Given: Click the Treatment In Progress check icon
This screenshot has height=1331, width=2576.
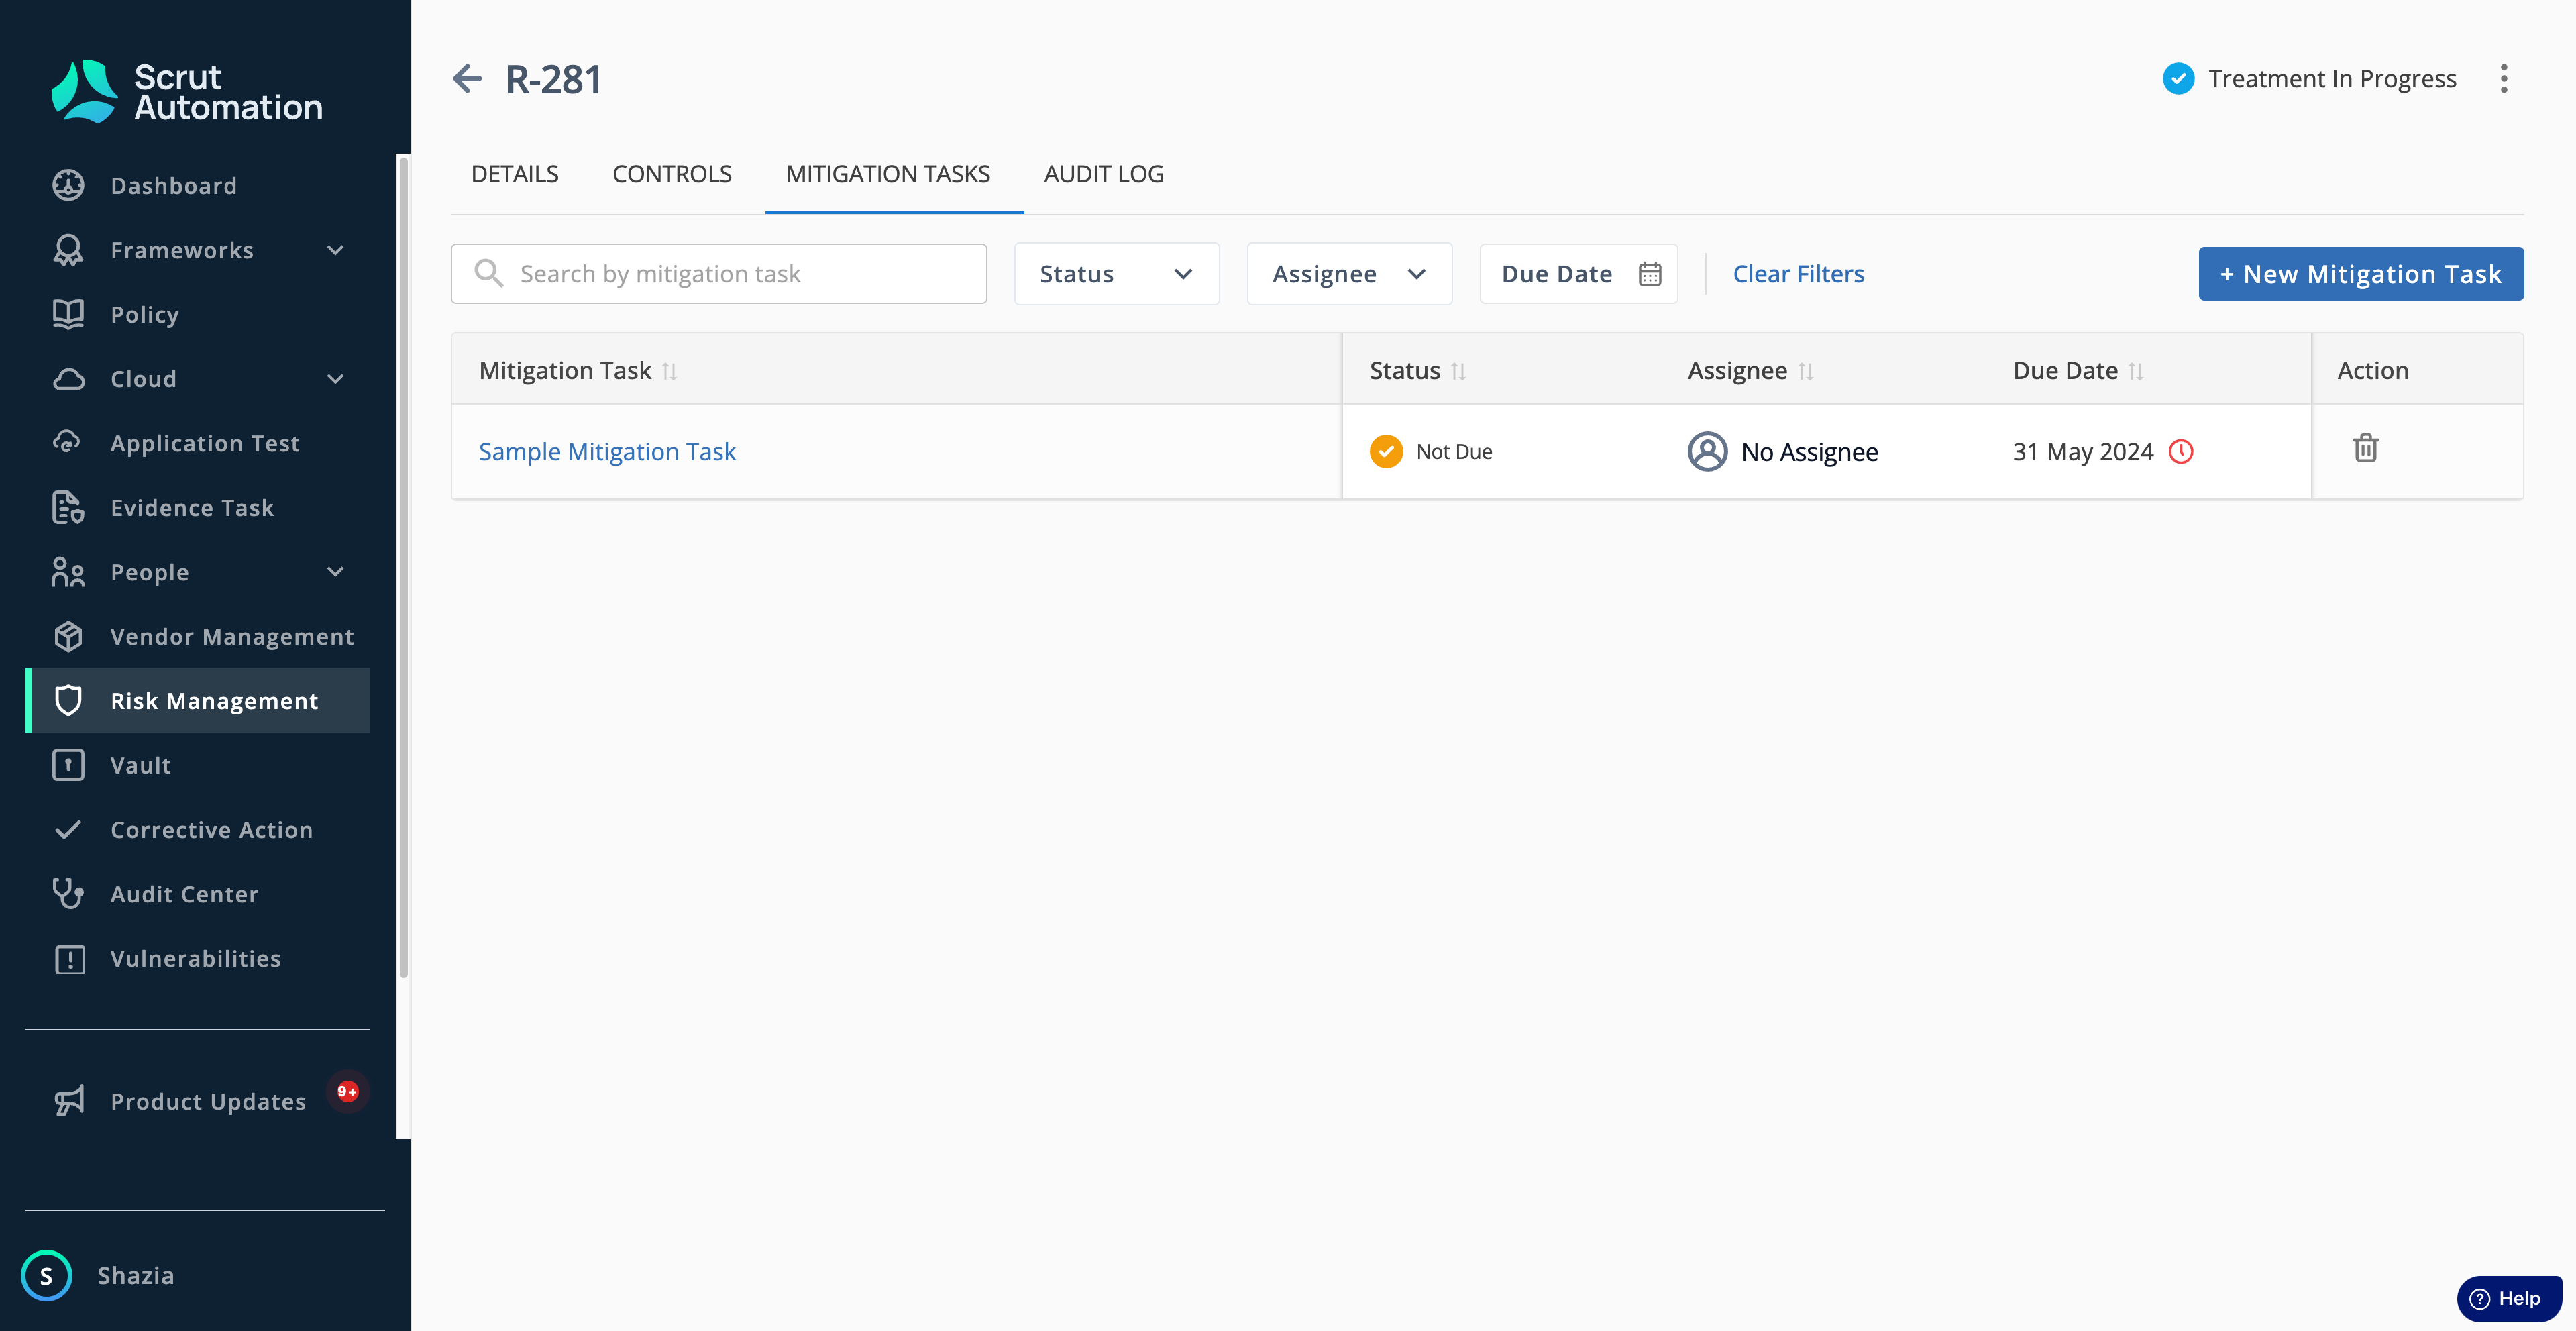Looking at the screenshot, I should pos(2178,79).
